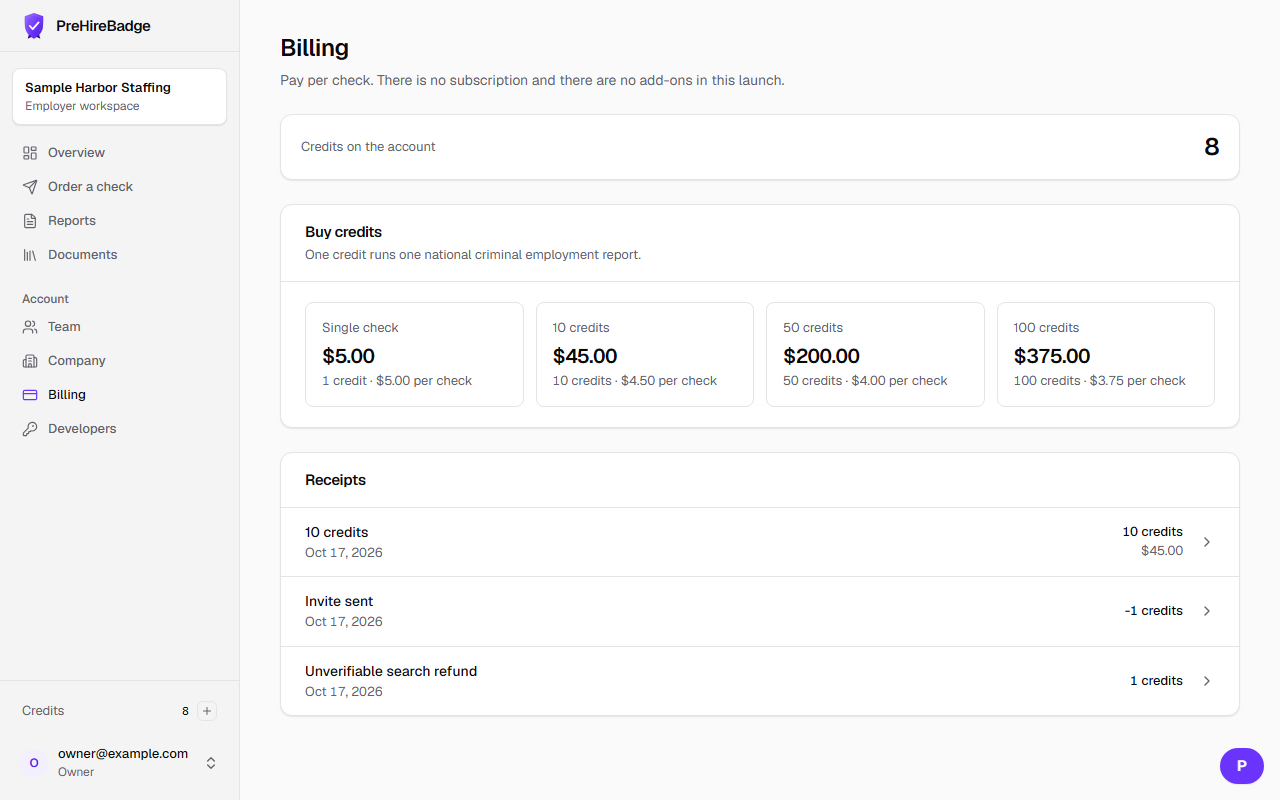
Task: Buy the Single check $5.00 package
Action: click(x=414, y=355)
